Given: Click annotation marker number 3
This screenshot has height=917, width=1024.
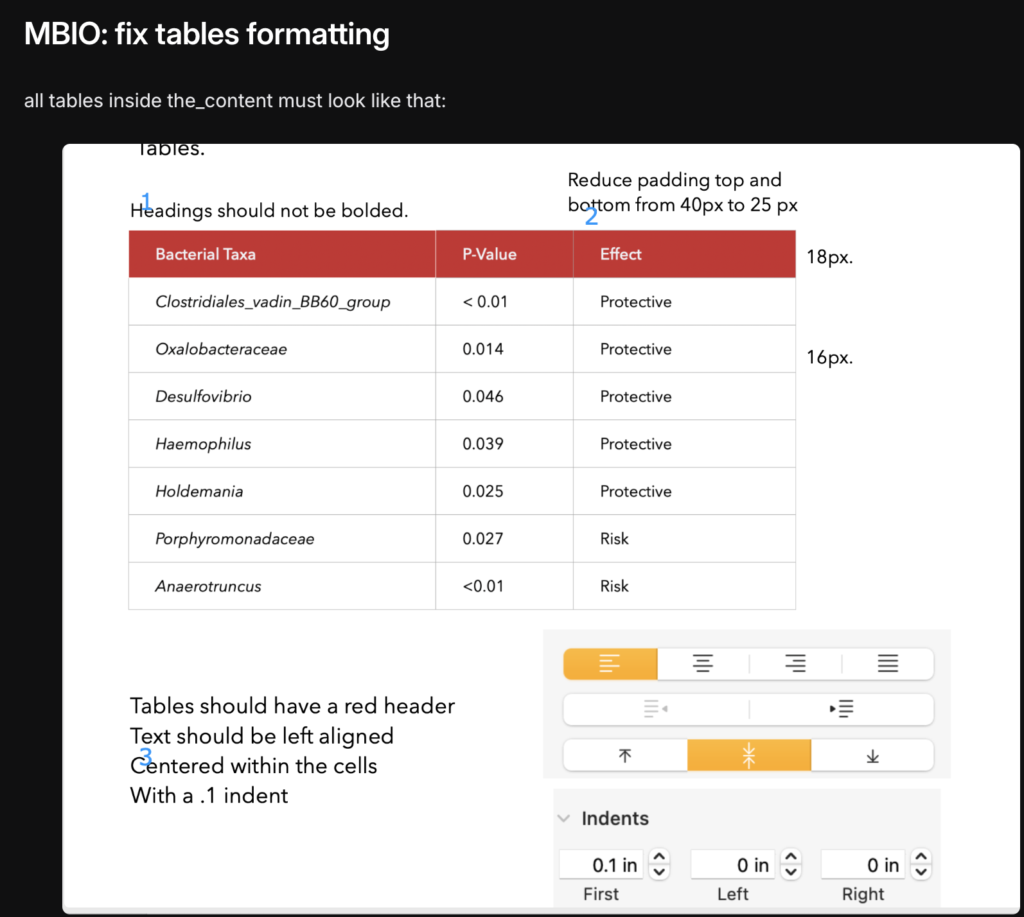Looking at the screenshot, I should point(145,756).
